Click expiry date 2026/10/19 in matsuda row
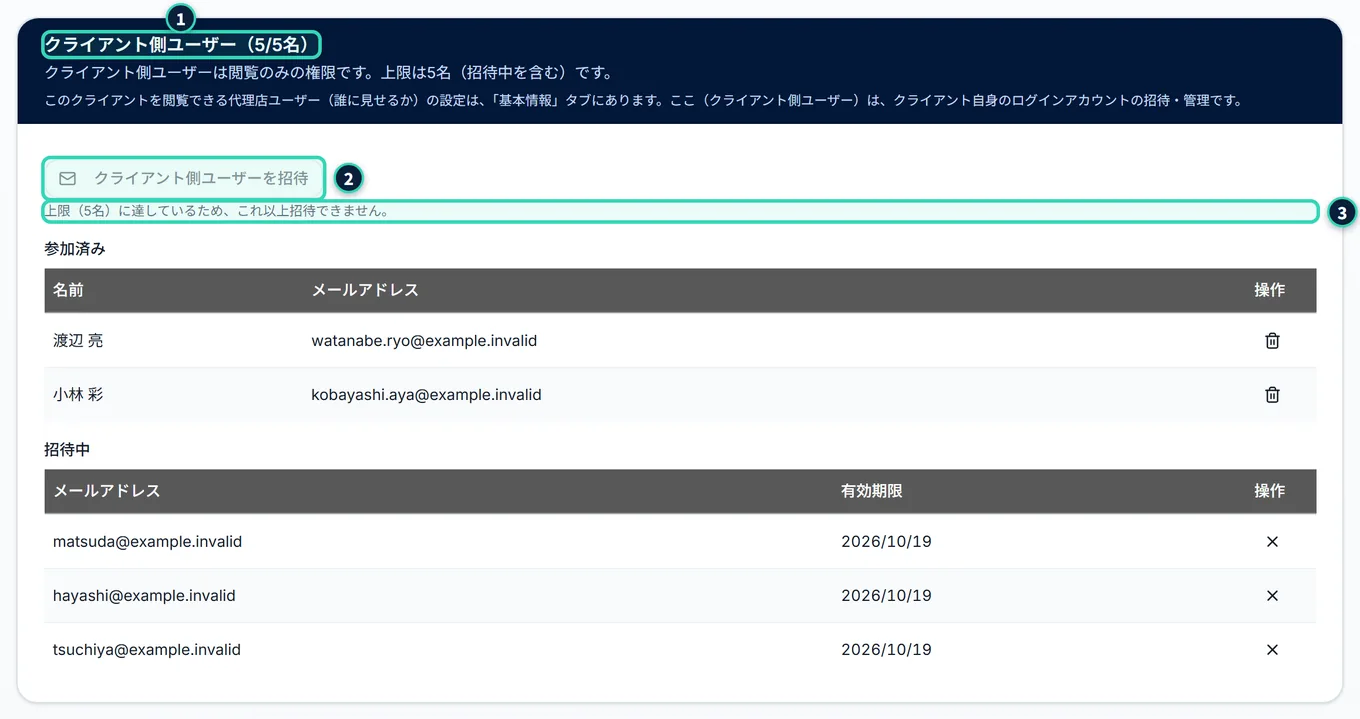 pyautogui.click(x=886, y=542)
